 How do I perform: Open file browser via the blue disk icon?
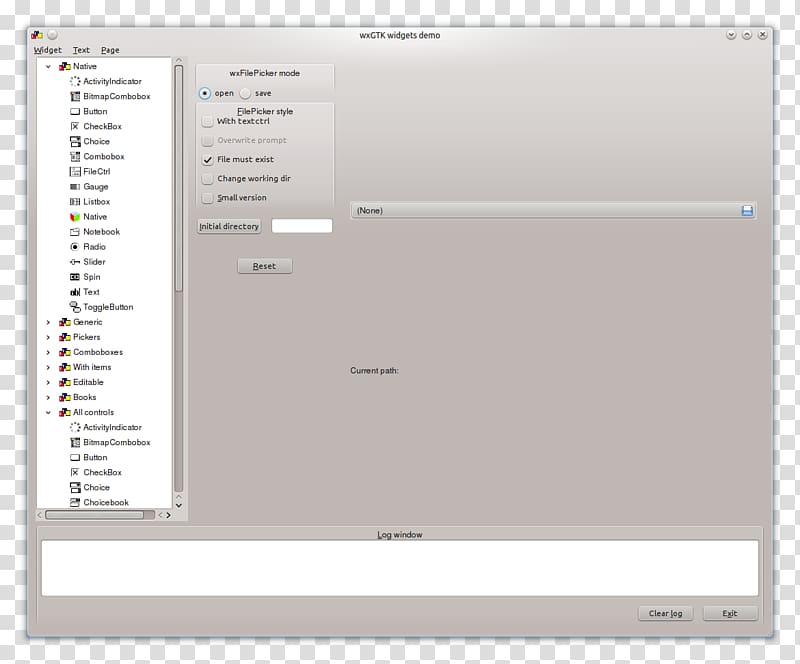pos(747,211)
